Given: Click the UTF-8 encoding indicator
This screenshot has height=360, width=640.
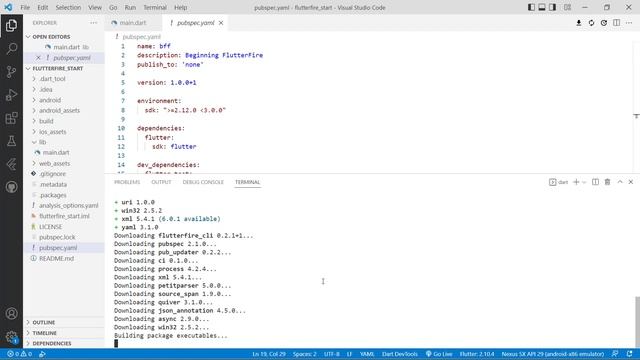Looking at the screenshot, I should [x=332, y=354].
